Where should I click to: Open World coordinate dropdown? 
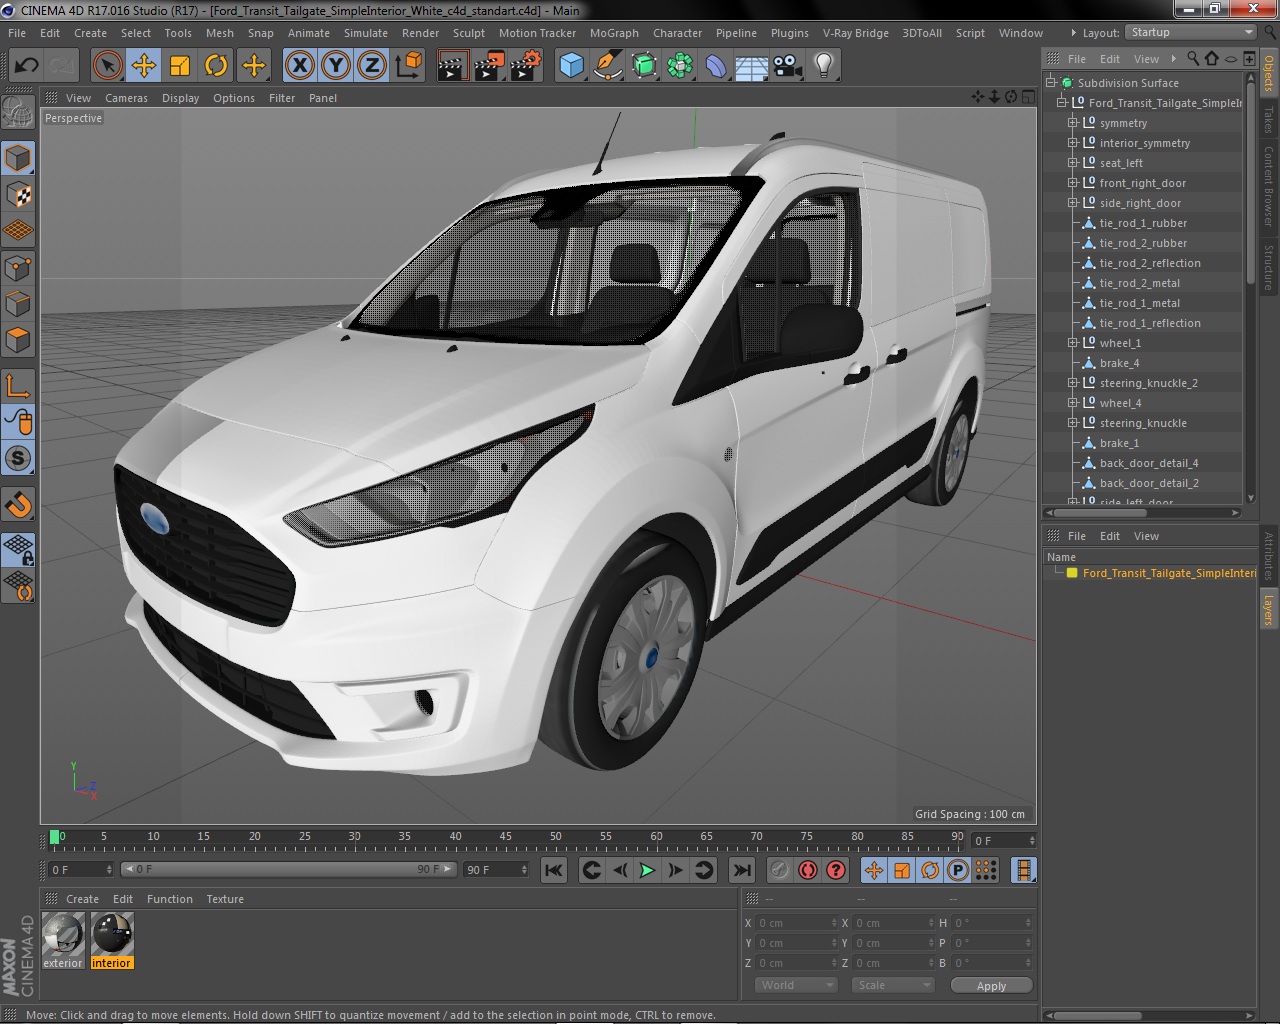[795, 985]
